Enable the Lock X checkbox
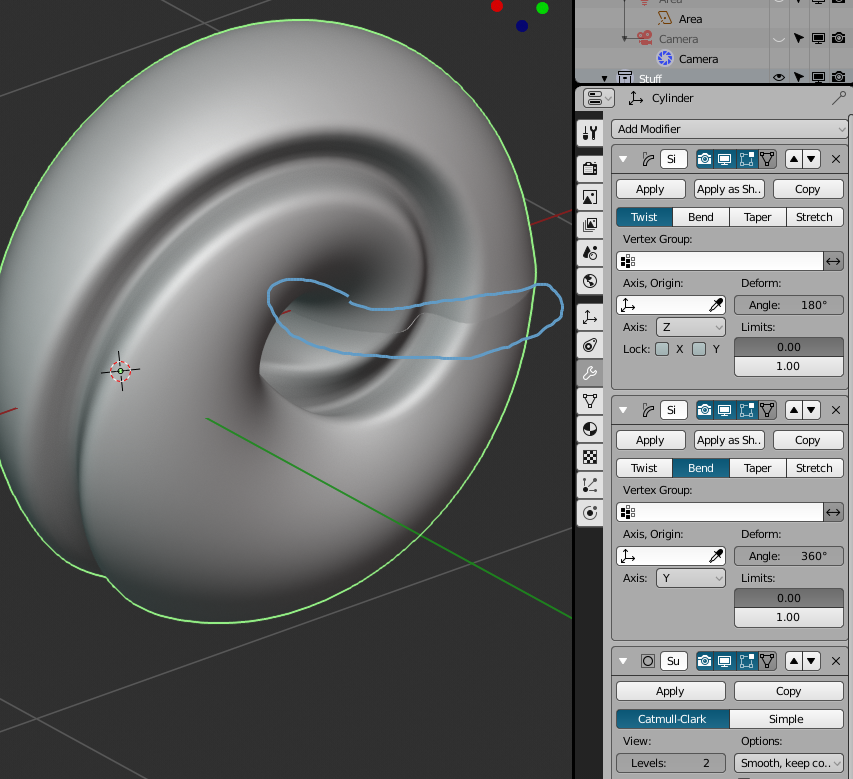The height and width of the screenshot is (779, 853). (662, 349)
